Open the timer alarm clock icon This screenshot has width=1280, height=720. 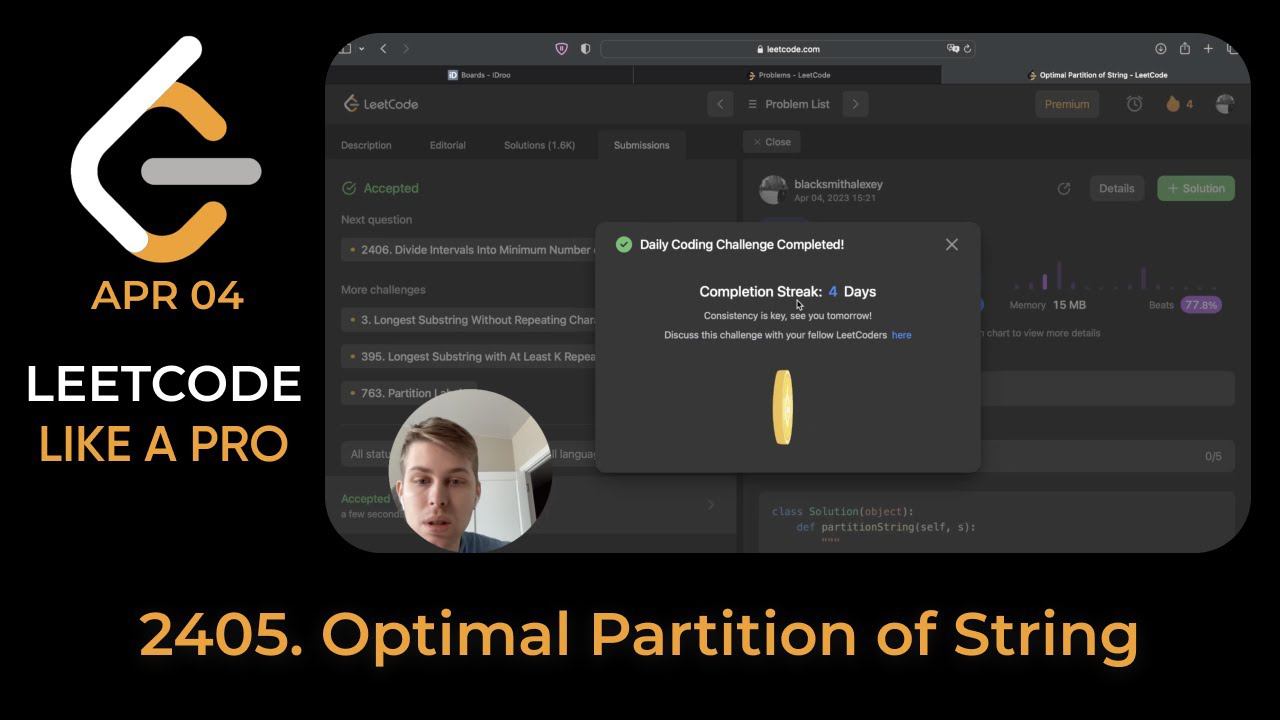coord(1134,104)
